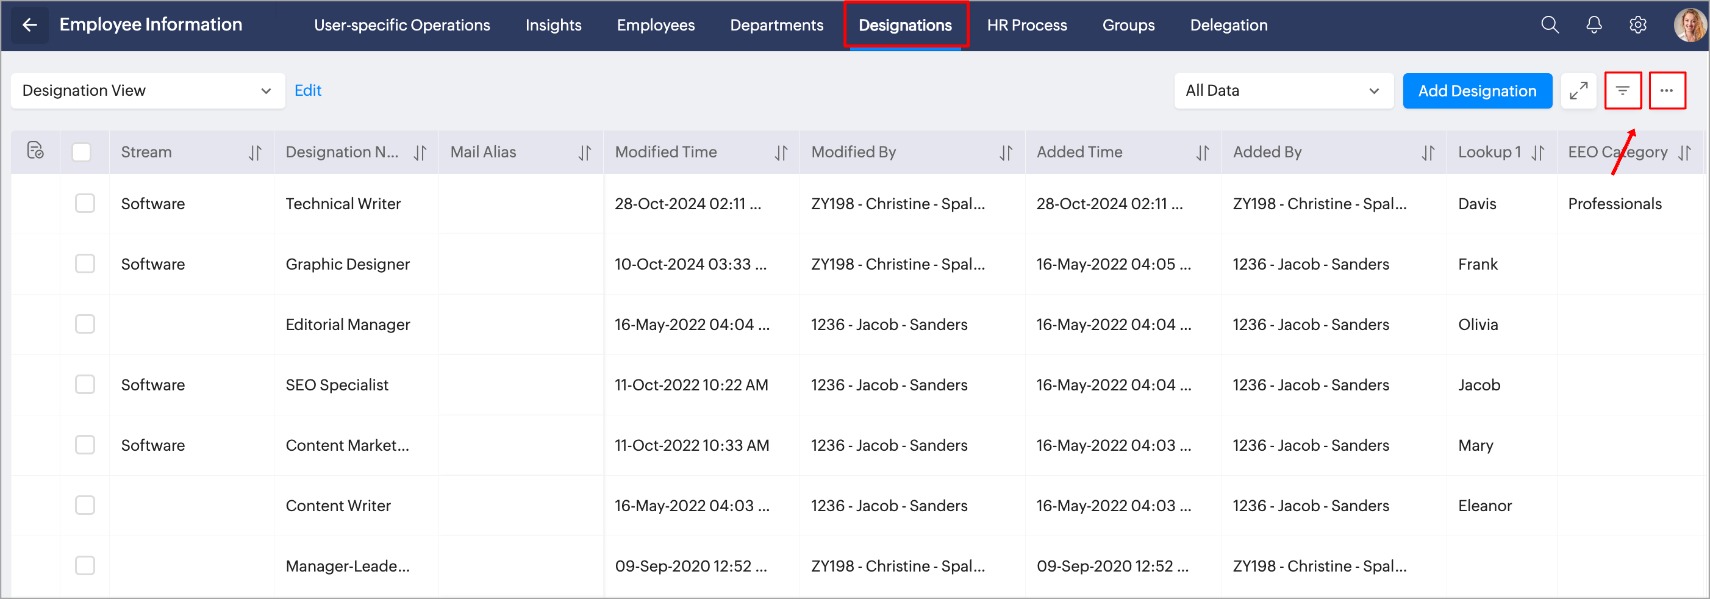Toggle the select-all checkbox in header
This screenshot has height=599, width=1710.
click(x=82, y=152)
